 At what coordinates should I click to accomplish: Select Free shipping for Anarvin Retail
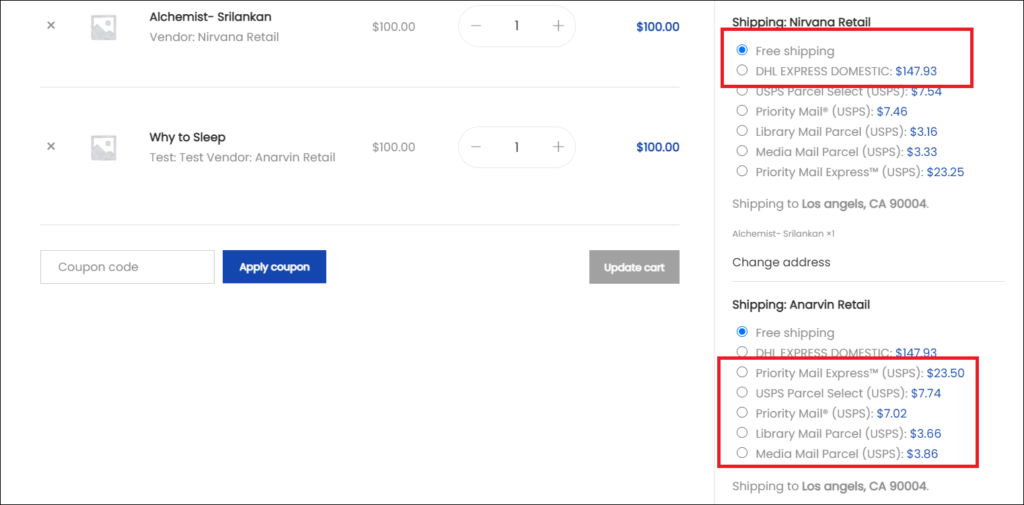(x=741, y=332)
